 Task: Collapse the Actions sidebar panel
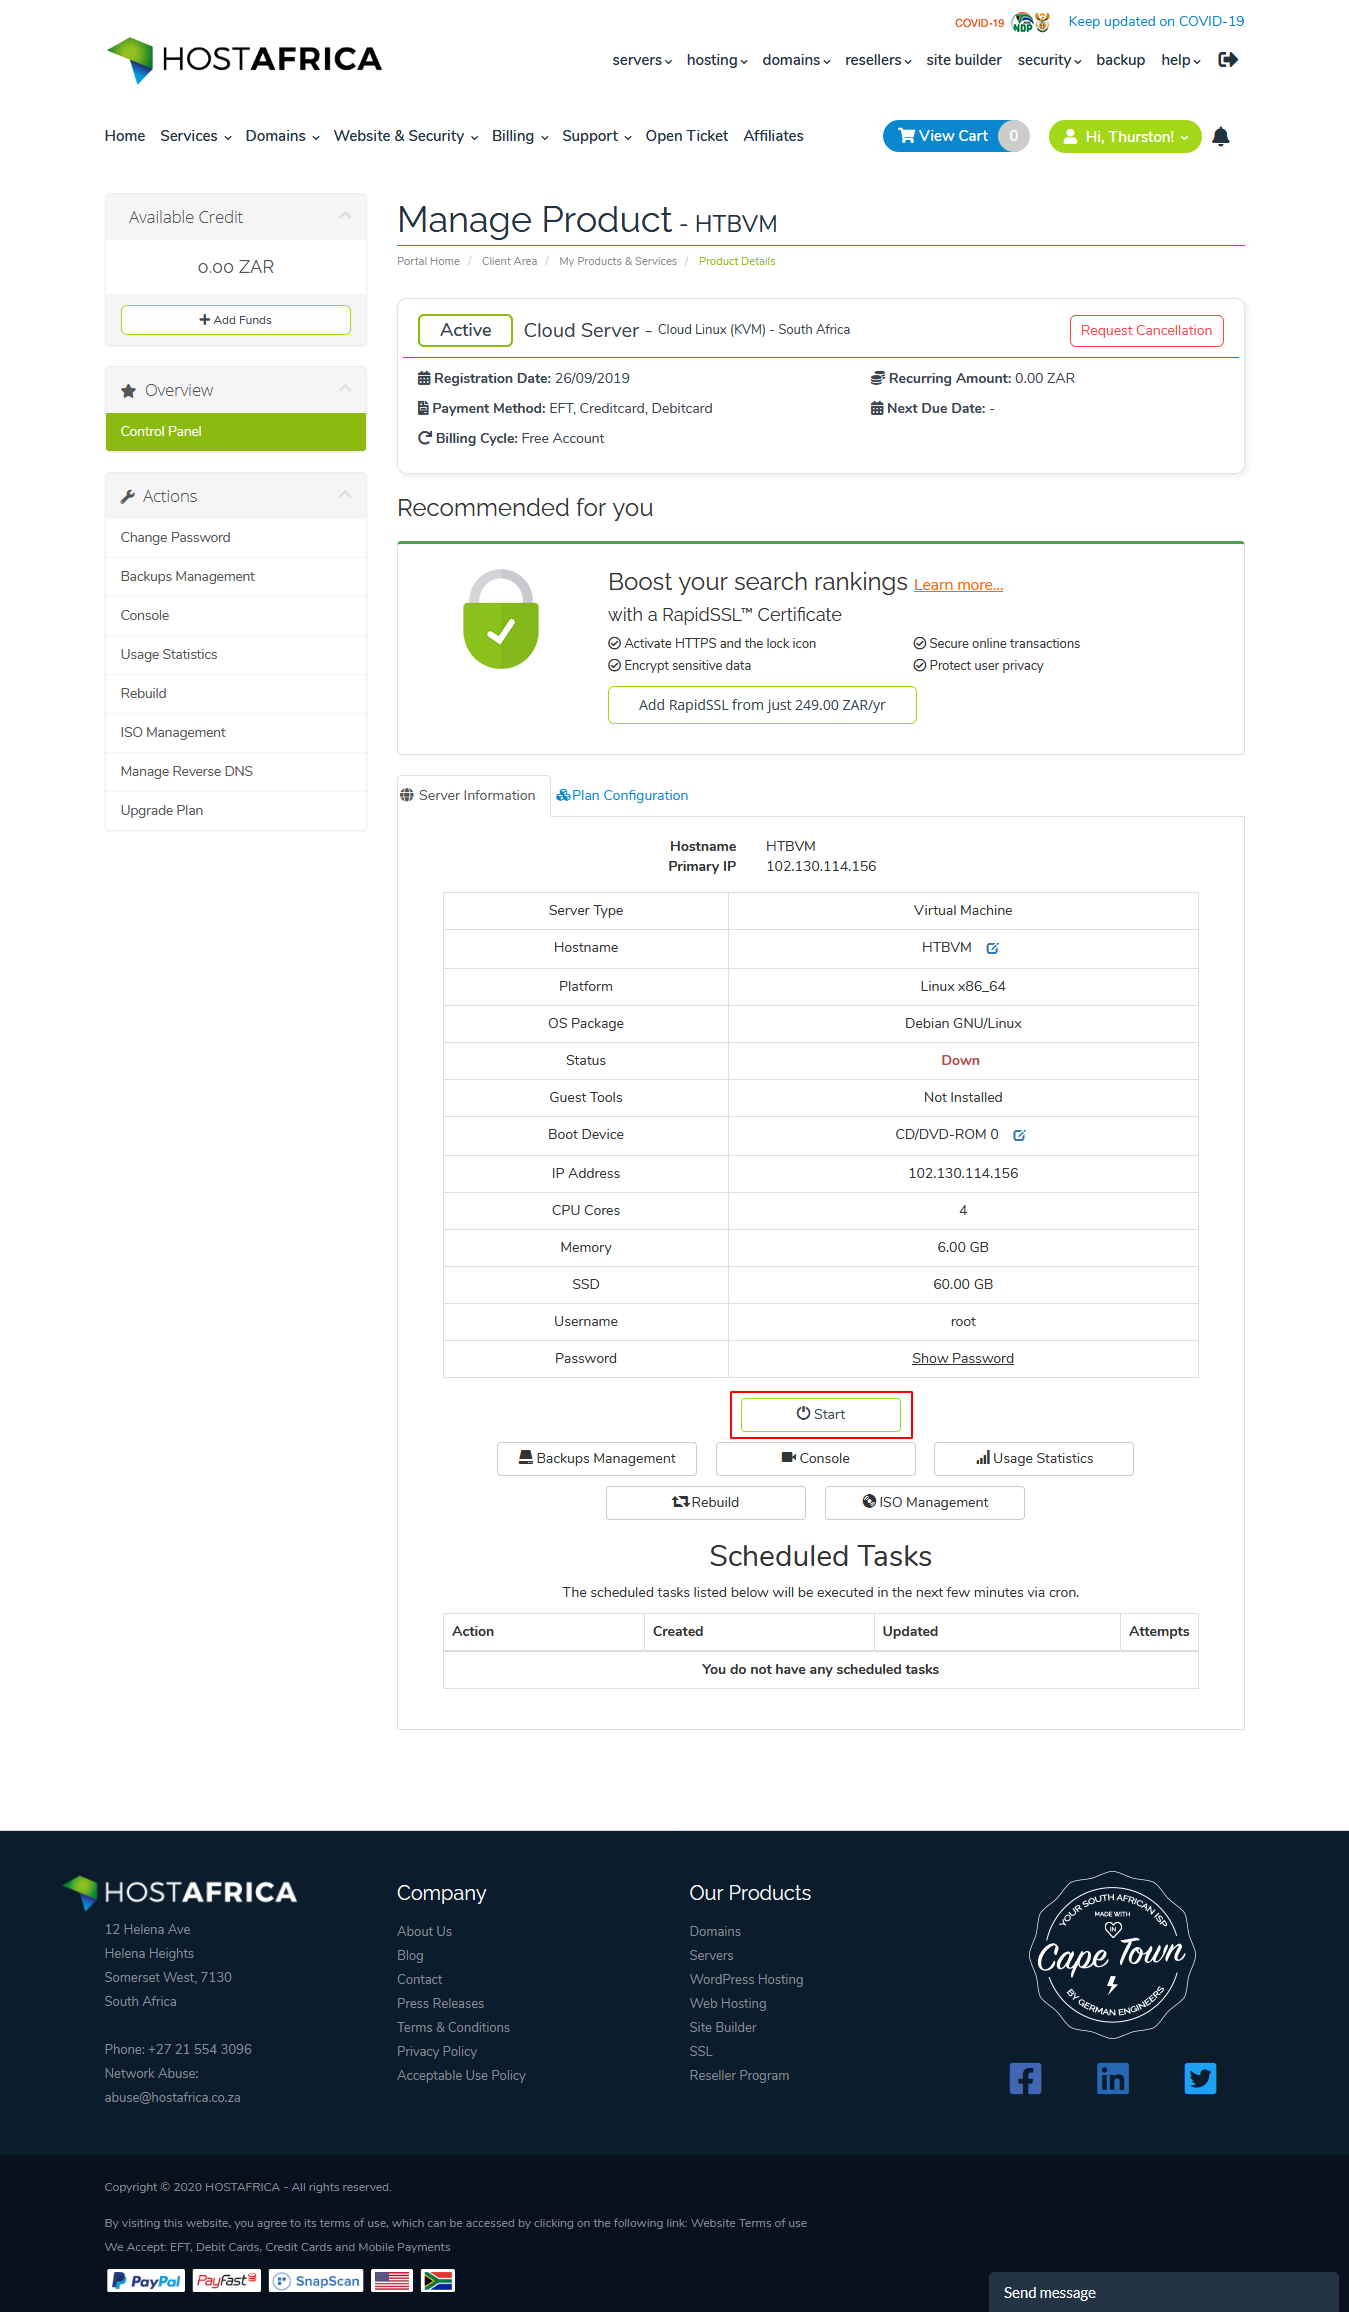tap(345, 495)
